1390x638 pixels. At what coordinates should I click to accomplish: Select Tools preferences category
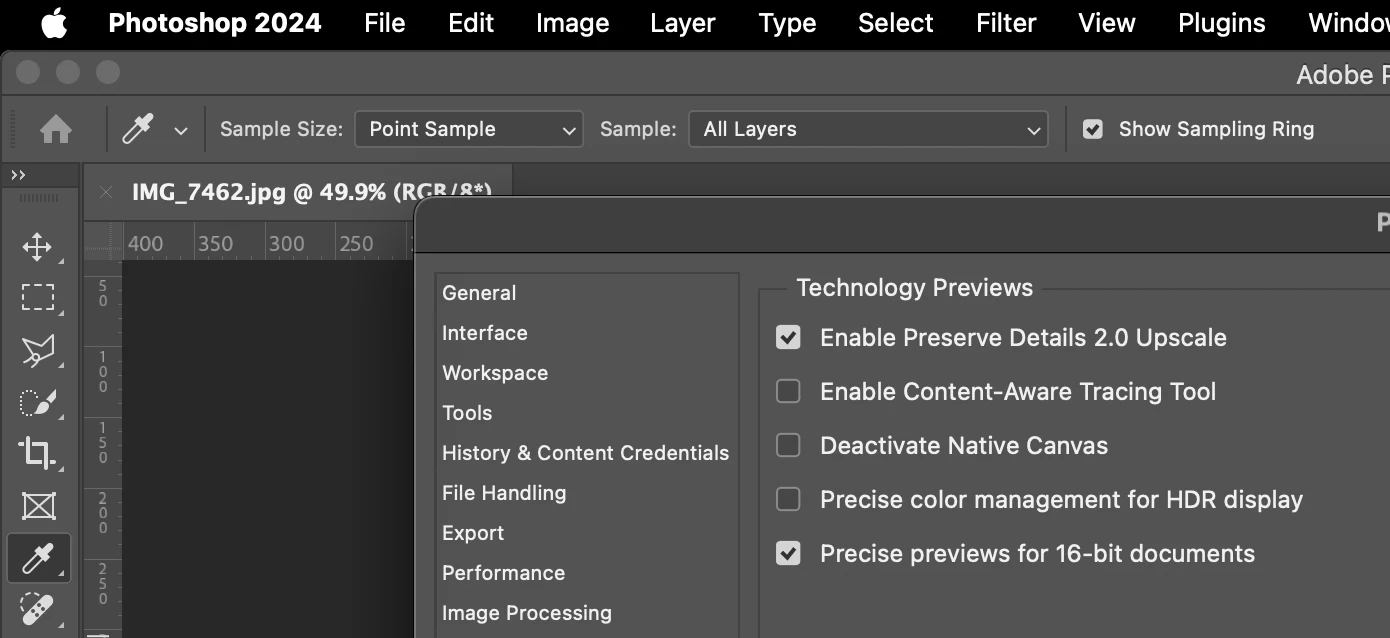click(467, 413)
